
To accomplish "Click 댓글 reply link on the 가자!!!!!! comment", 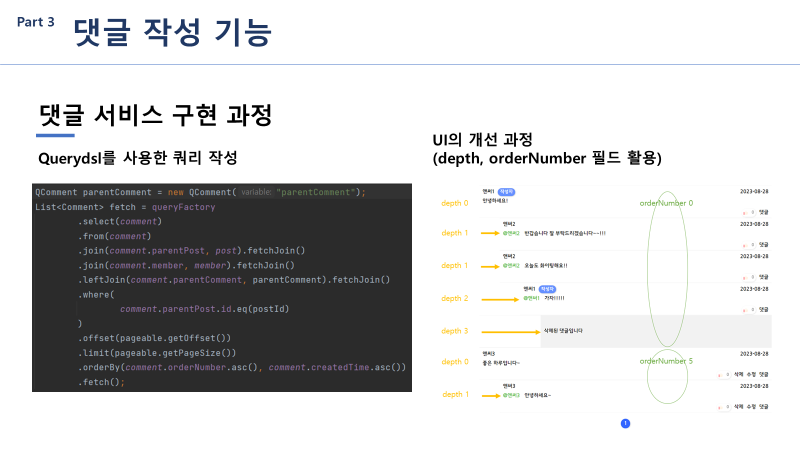I will (x=763, y=310).
